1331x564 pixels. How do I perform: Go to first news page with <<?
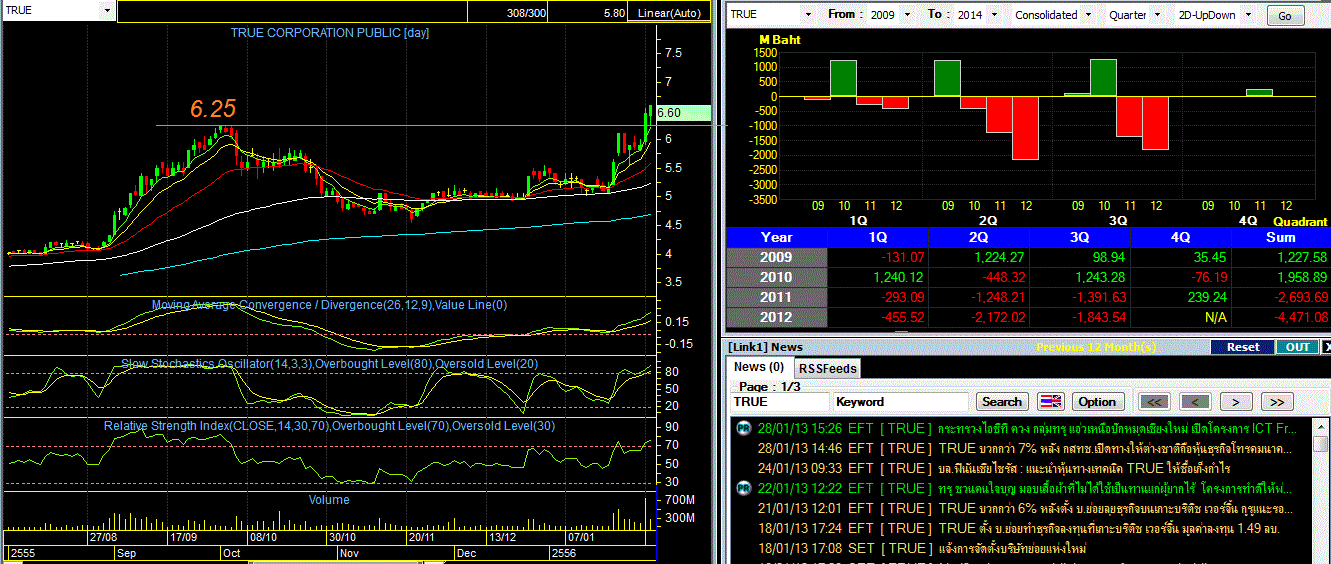coord(1154,401)
